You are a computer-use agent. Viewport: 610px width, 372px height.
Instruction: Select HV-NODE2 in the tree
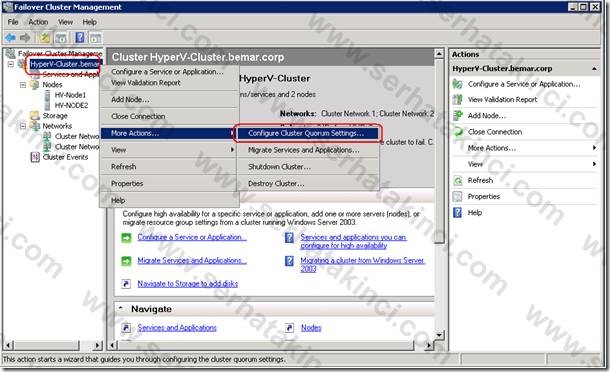coord(71,105)
